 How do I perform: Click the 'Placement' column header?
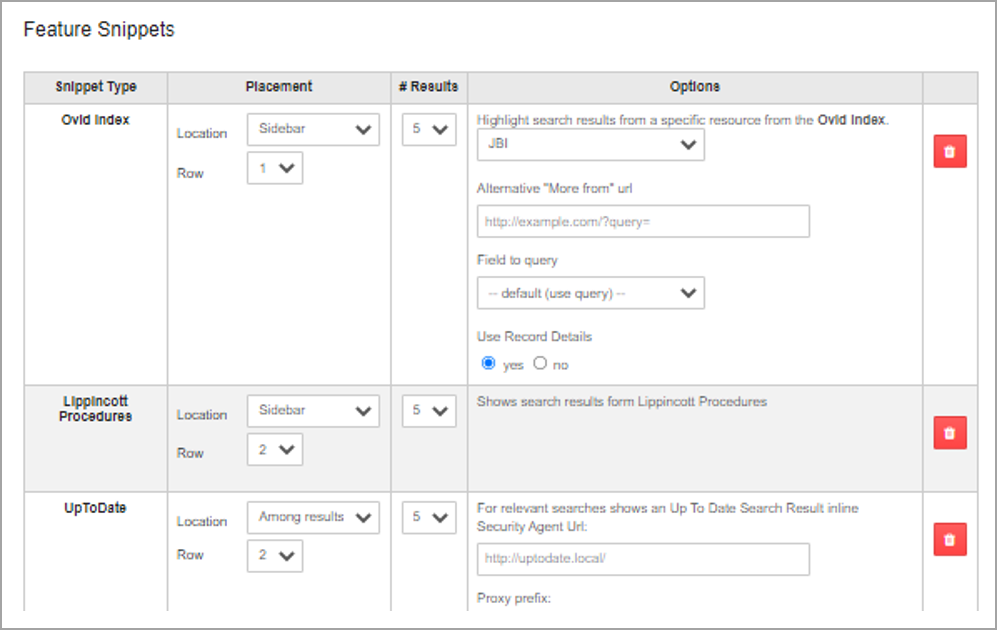click(279, 87)
